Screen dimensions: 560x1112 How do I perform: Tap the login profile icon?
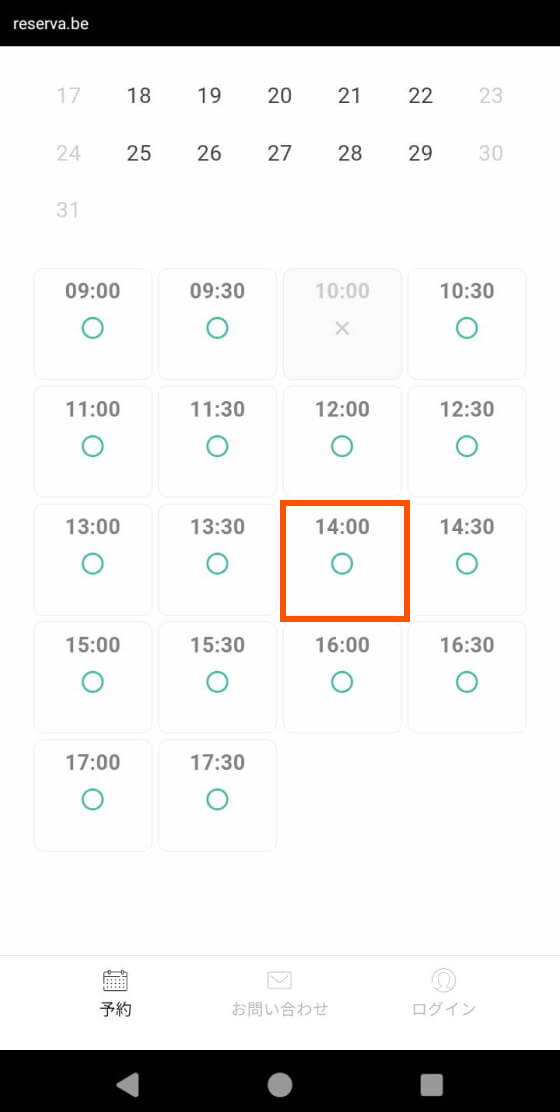pyautogui.click(x=443, y=980)
